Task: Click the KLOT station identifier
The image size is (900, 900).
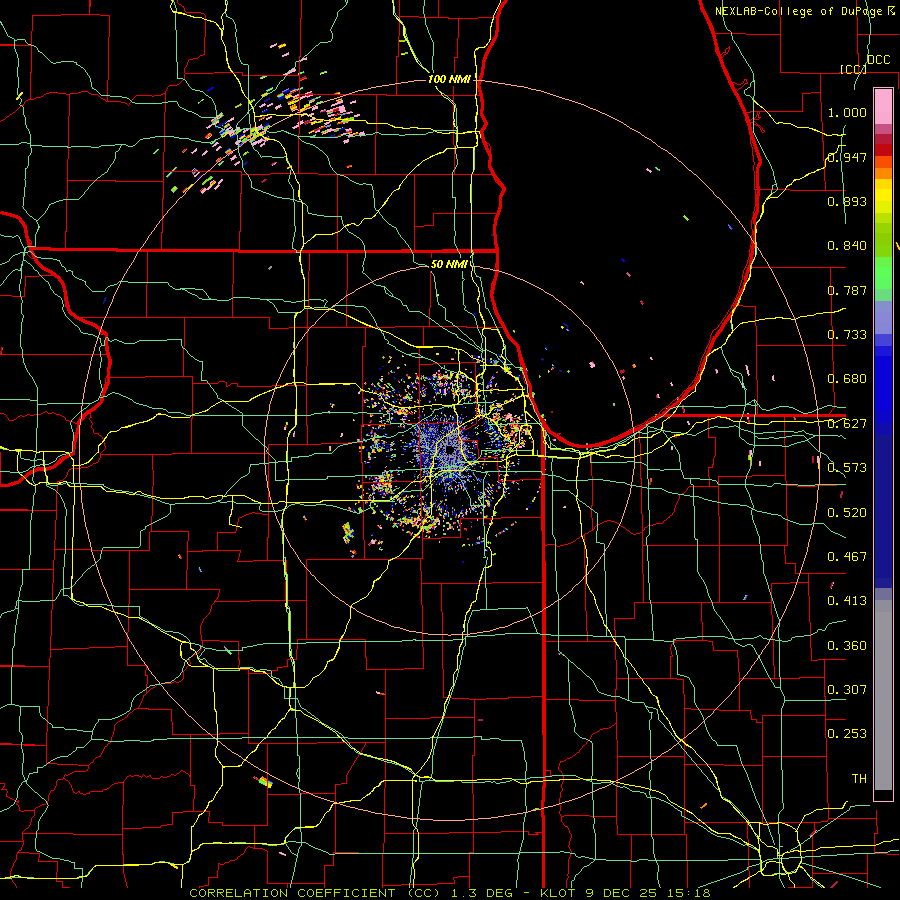Action: click(x=557, y=893)
